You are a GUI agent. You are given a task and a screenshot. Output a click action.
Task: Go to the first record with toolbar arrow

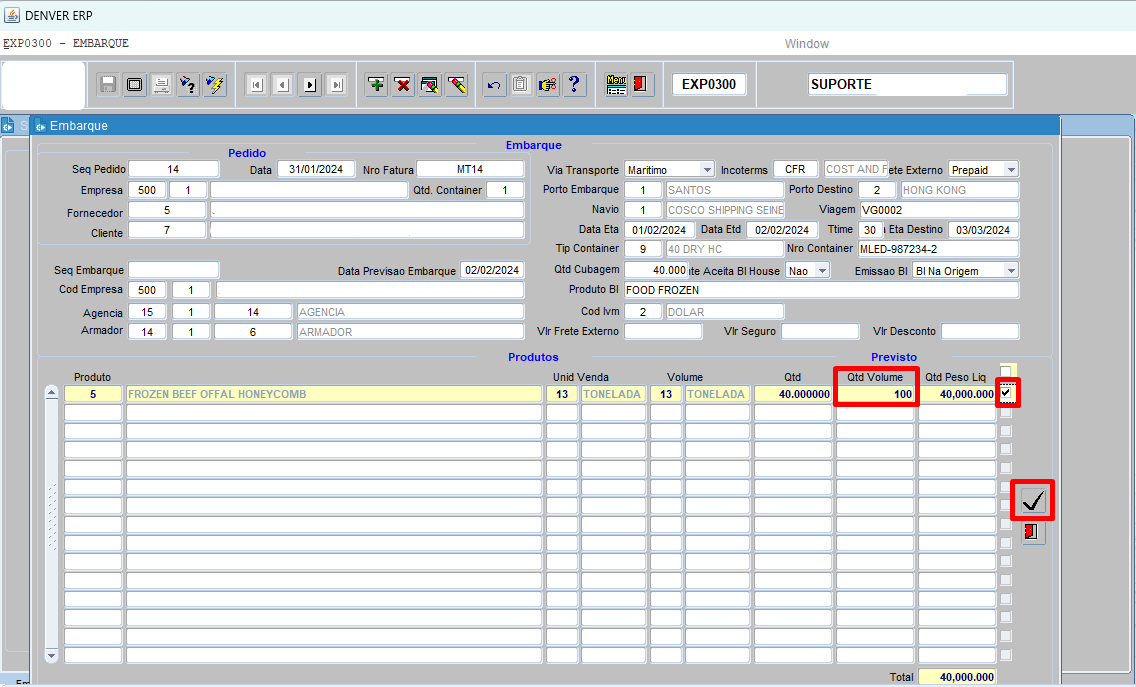256,85
